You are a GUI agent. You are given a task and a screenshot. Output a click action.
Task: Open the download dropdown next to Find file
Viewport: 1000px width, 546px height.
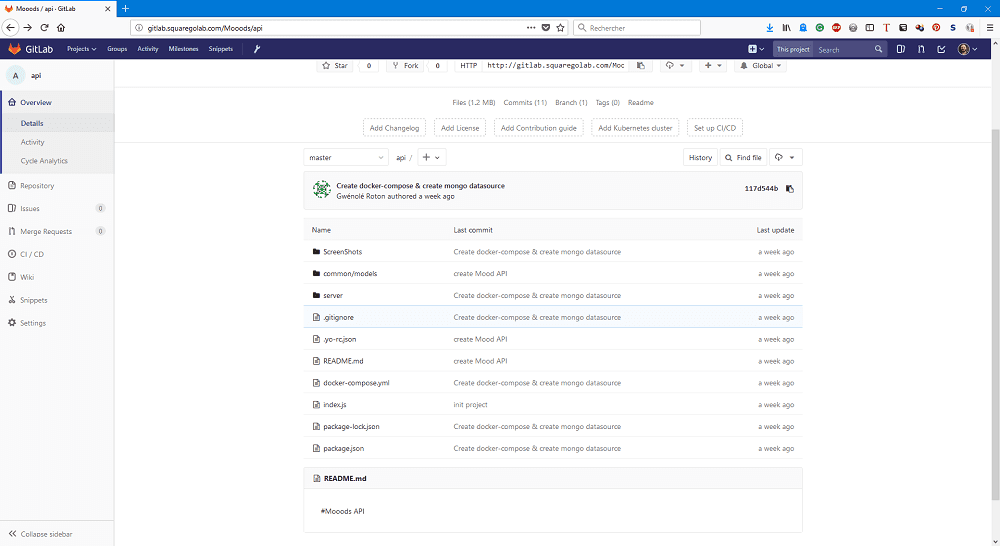(785, 158)
